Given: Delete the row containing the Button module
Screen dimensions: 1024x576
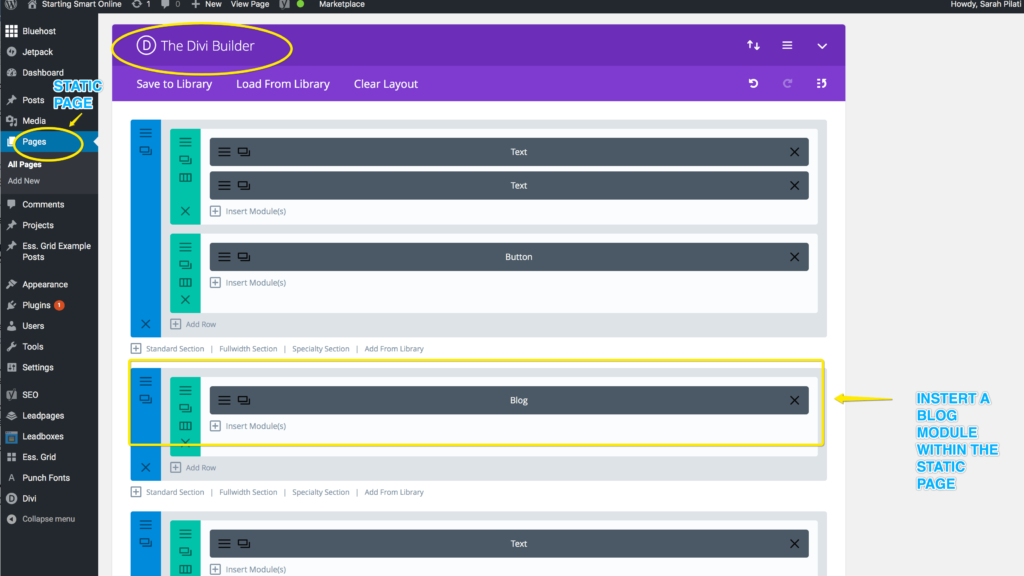Looking at the screenshot, I should (185, 300).
